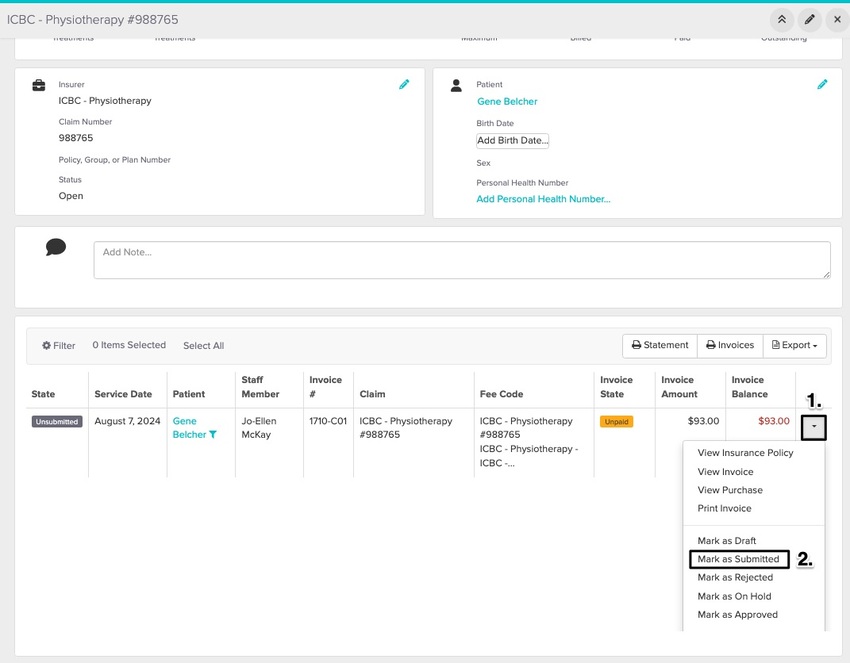Image resolution: width=850 pixels, height=663 pixels.
Task: Click the speech bubble note icon
Action: (x=56, y=247)
